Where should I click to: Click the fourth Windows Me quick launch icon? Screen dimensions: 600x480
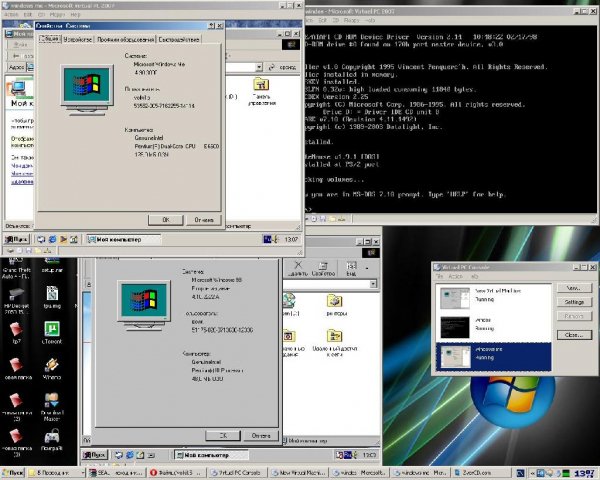pos(74,240)
